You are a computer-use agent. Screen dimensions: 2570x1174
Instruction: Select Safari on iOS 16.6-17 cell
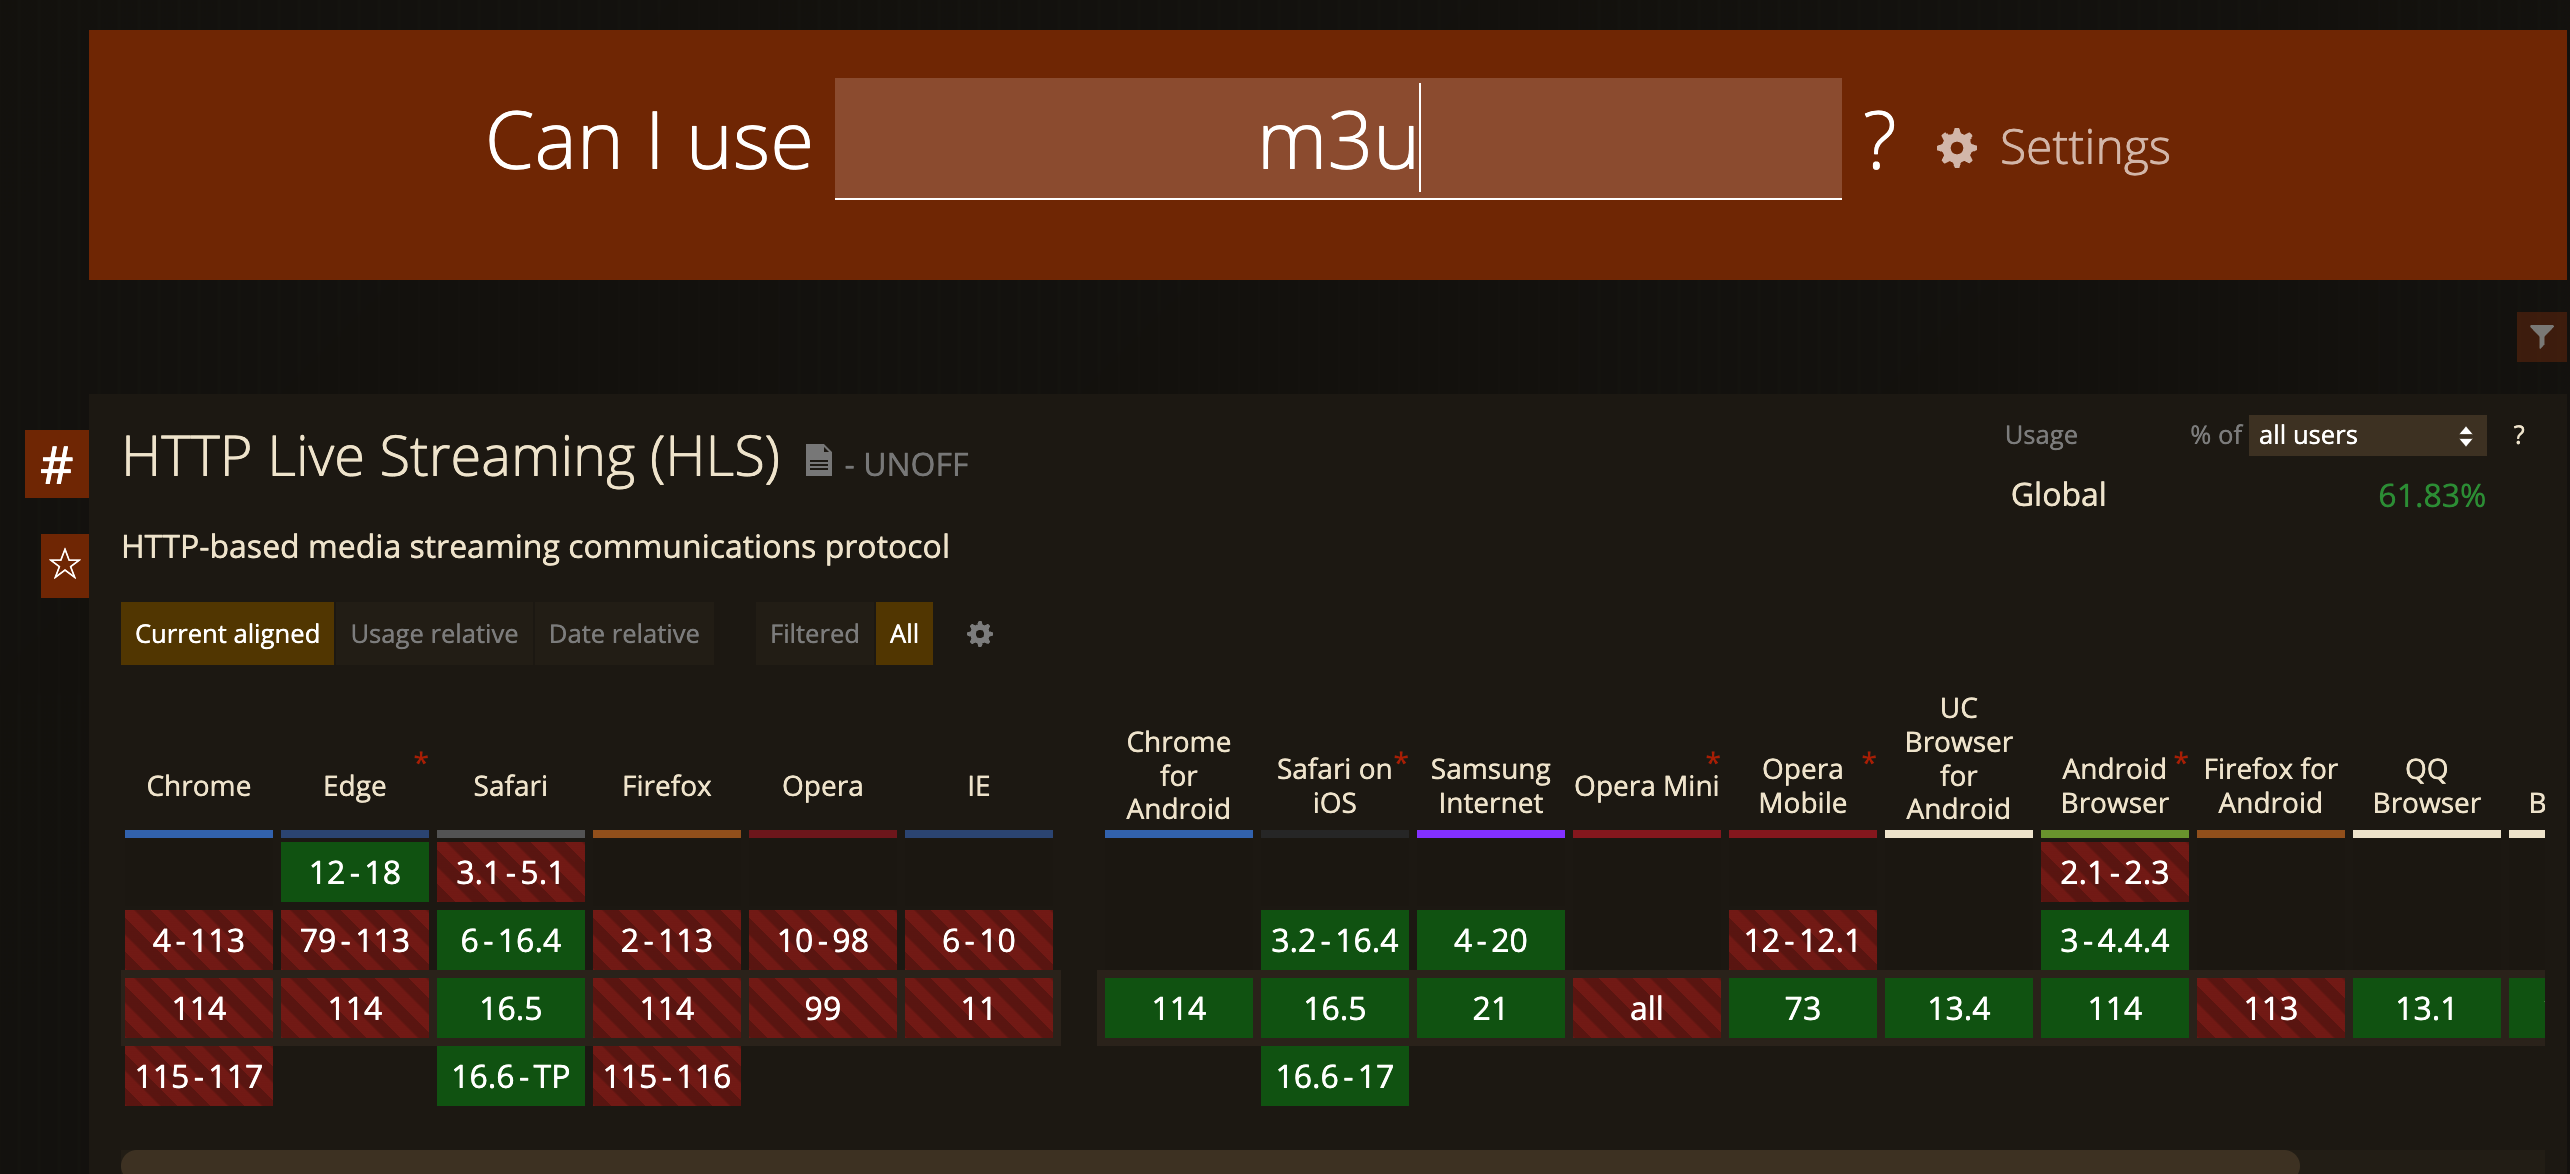click(x=1335, y=1076)
